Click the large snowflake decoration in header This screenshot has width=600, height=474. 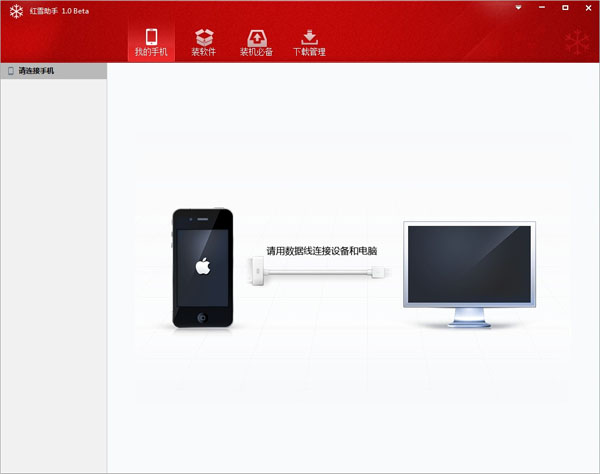(x=578, y=42)
